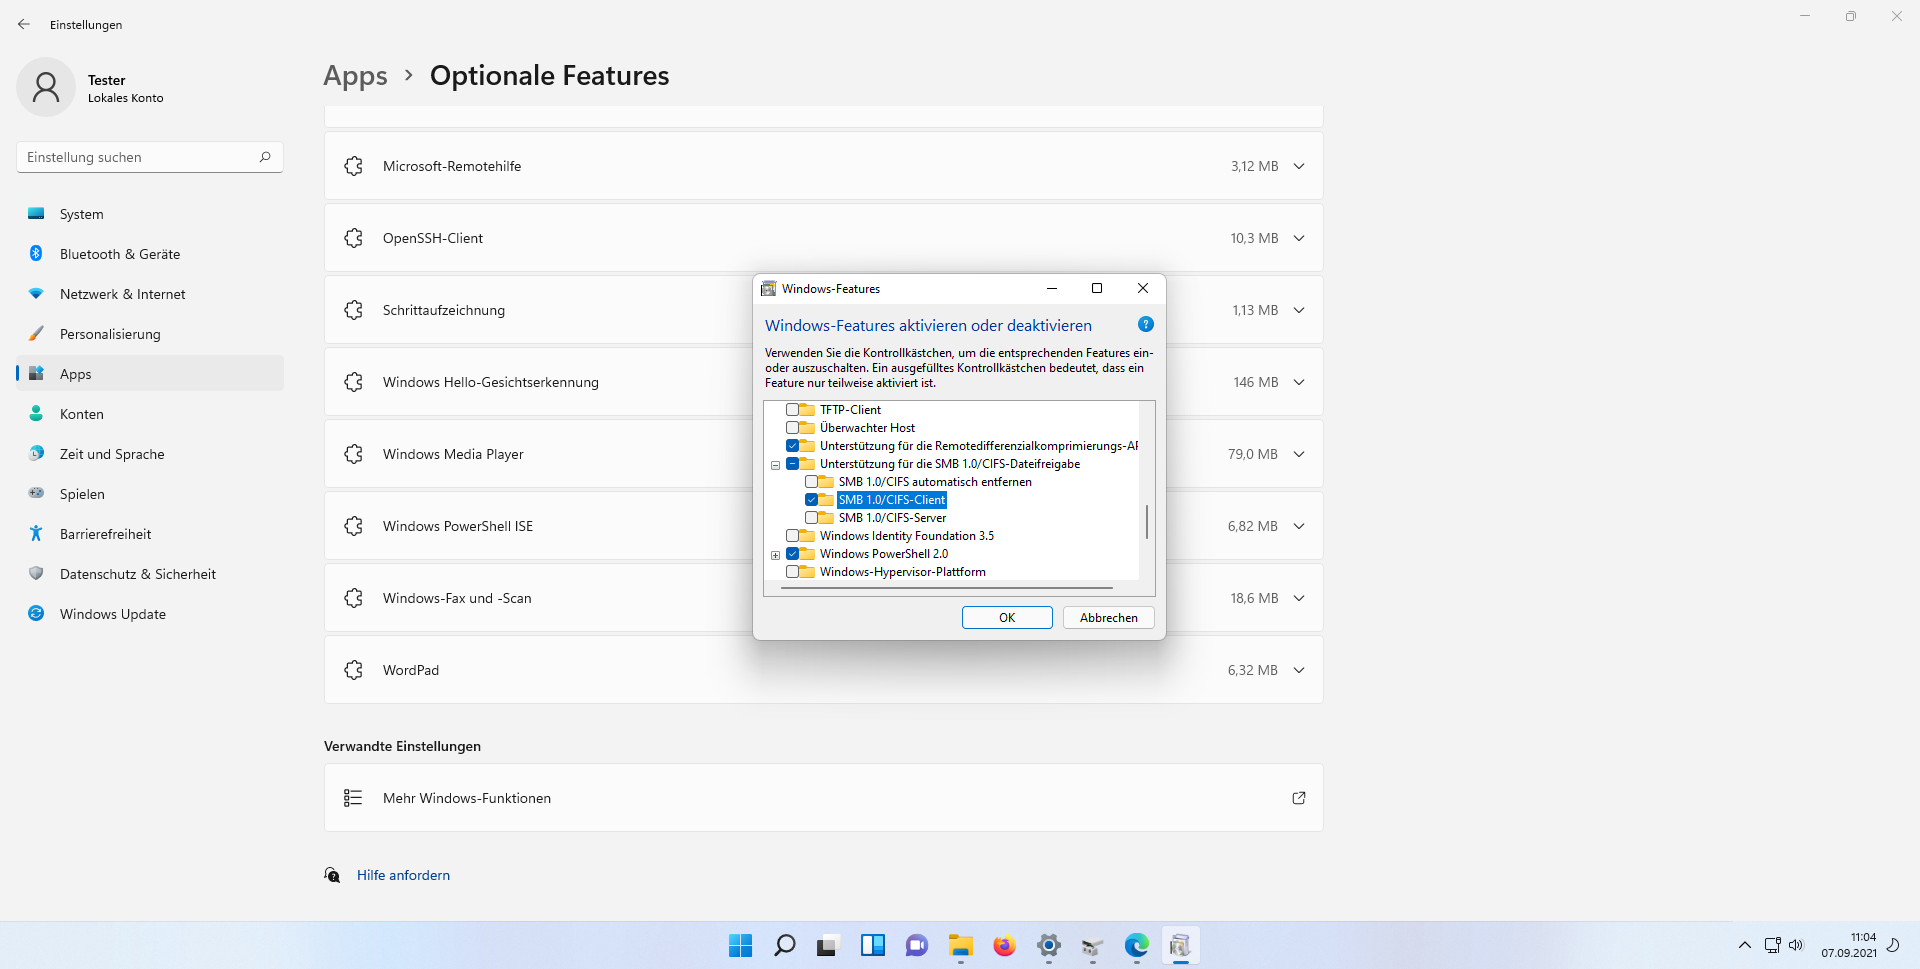1920x969 pixels.
Task: Click the Settings gear in the taskbar
Action: [x=1048, y=945]
